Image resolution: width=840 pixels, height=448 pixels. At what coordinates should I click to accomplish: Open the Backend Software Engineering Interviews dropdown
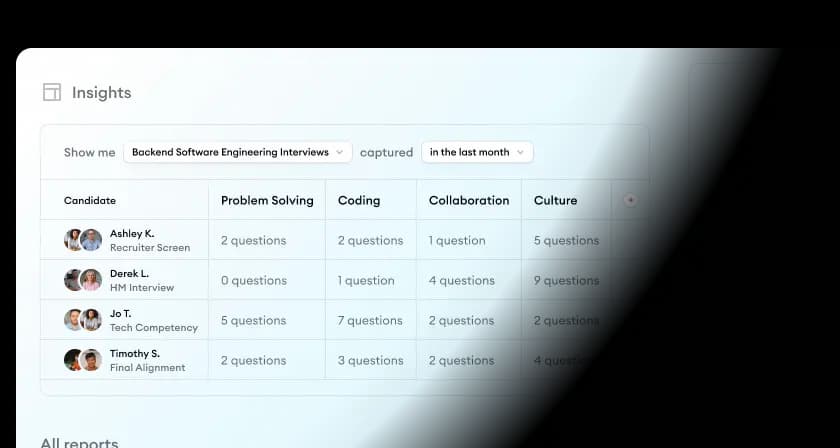click(x=237, y=152)
